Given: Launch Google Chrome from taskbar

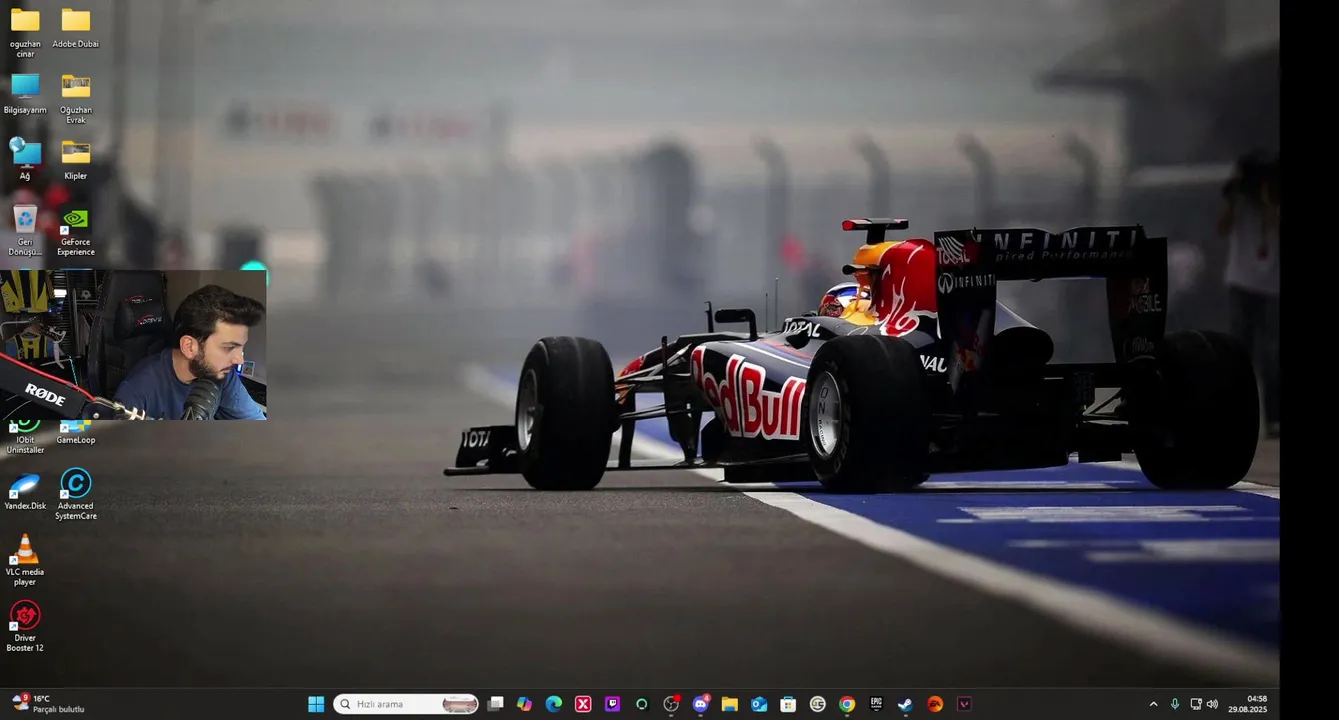Looking at the screenshot, I should click(847, 704).
